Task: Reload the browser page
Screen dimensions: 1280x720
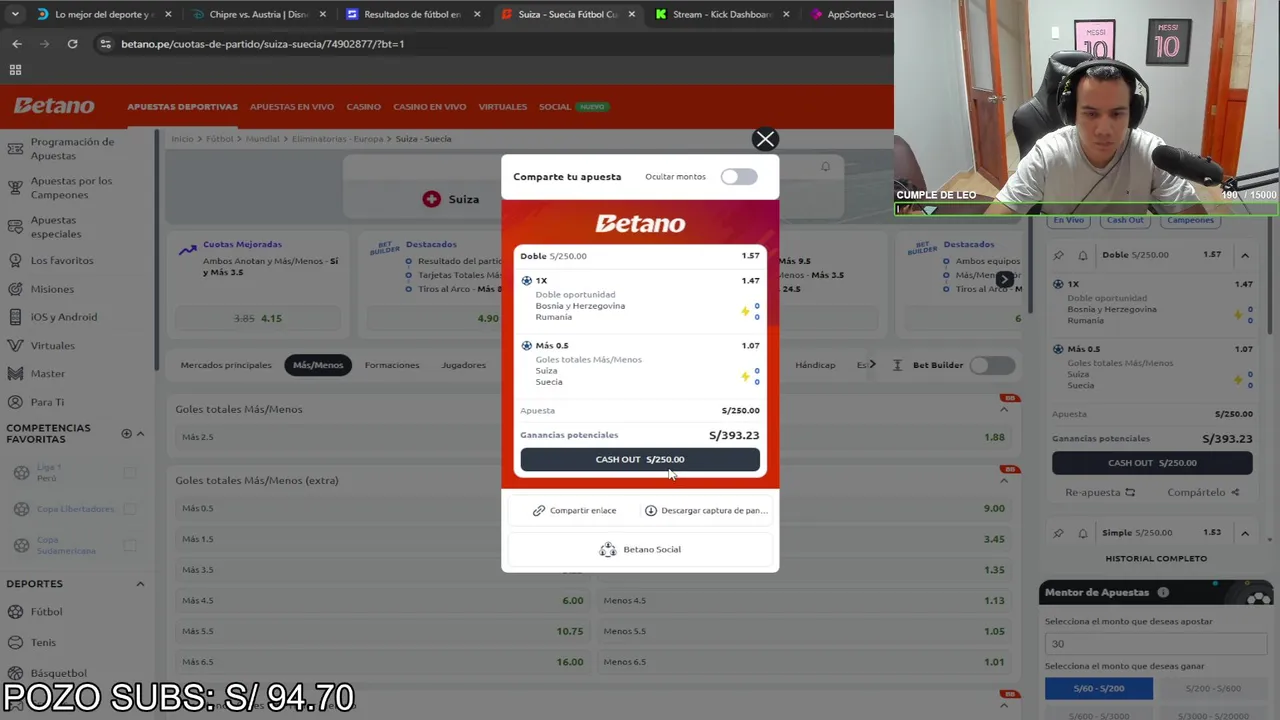Action: [x=72, y=44]
